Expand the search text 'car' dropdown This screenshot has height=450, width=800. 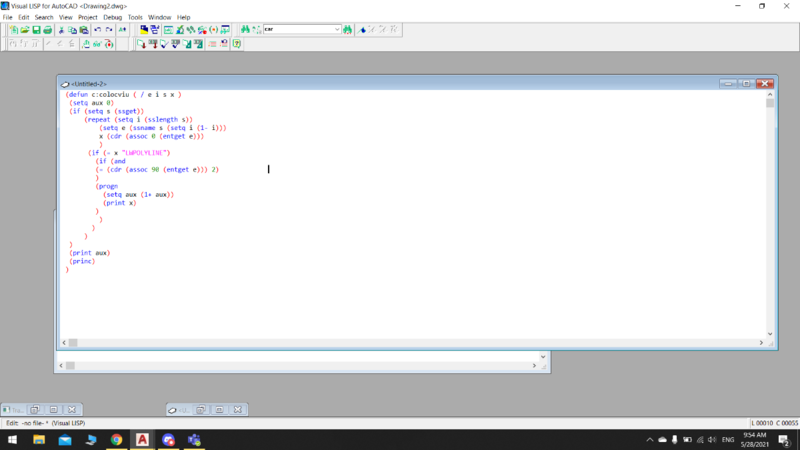pyautogui.click(x=337, y=30)
